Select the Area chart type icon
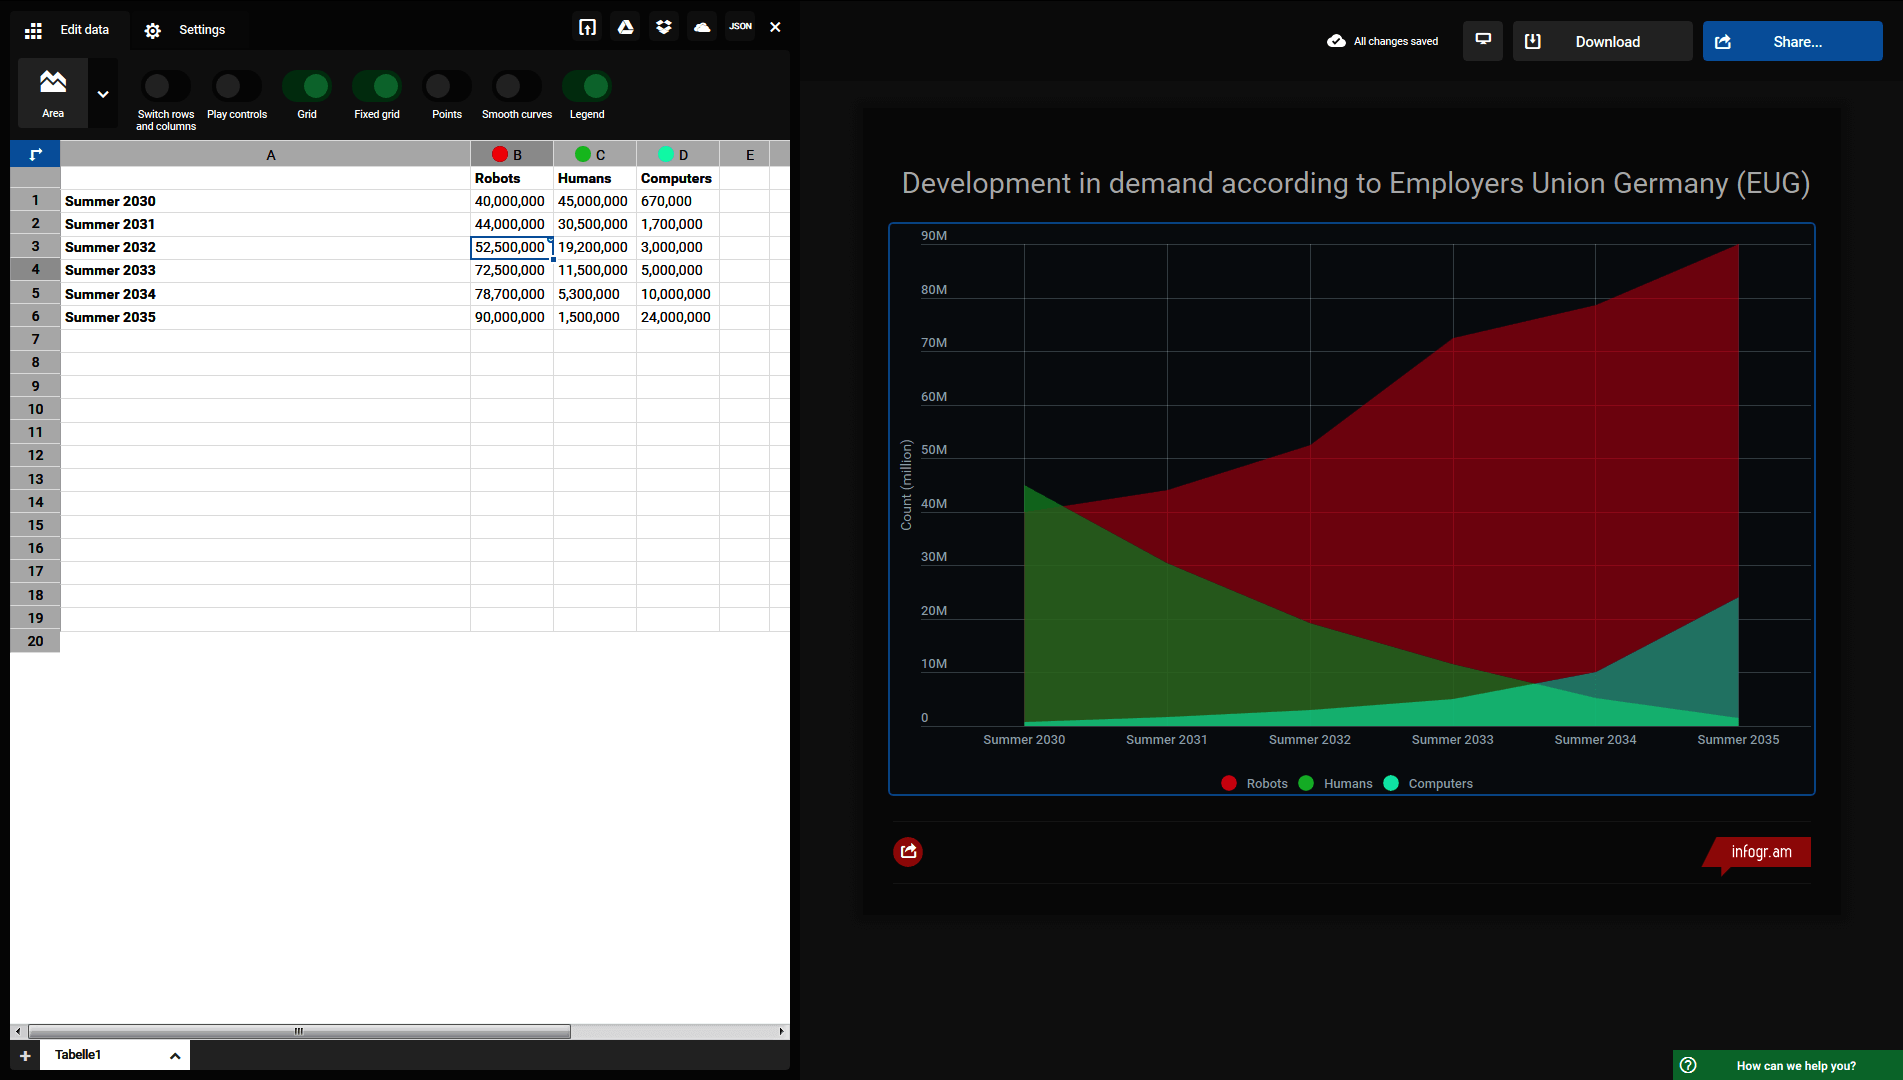The width and height of the screenshot is (1903, 1080). pos(53,92)
